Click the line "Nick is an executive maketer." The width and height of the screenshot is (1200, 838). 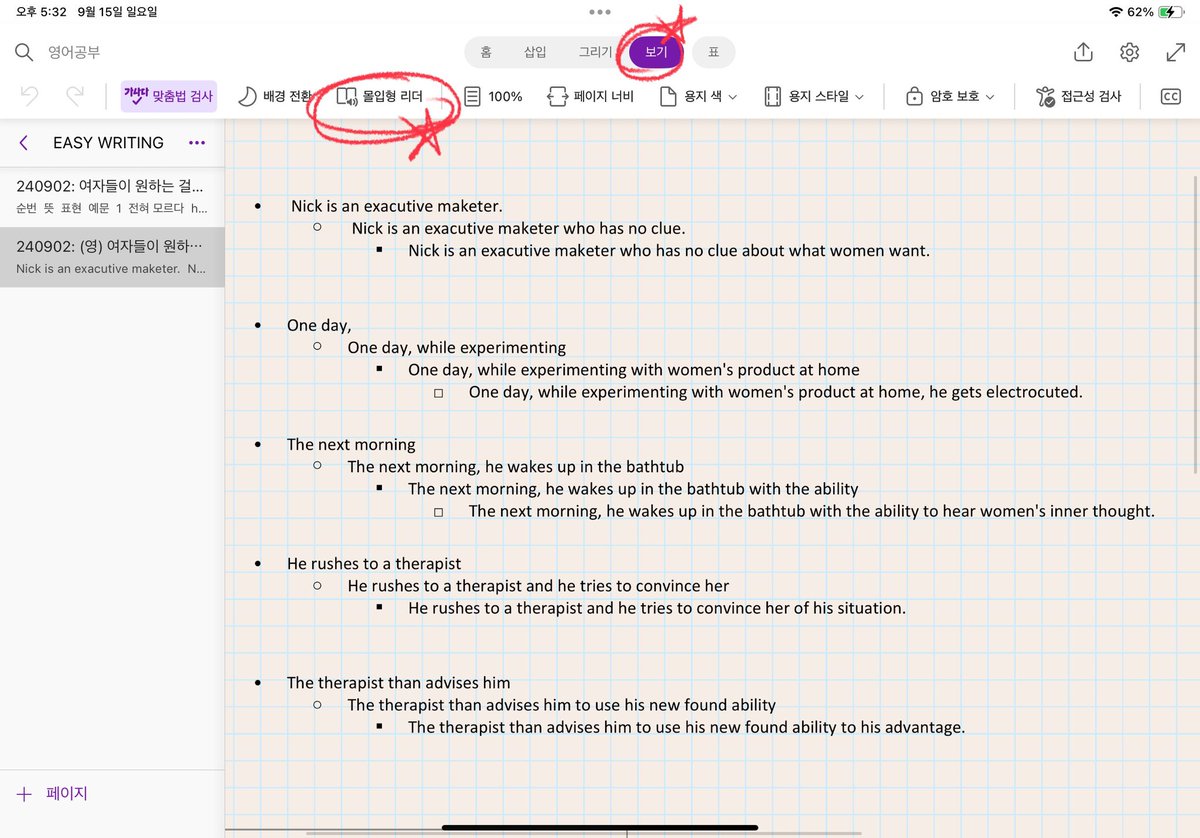[396, 206]
